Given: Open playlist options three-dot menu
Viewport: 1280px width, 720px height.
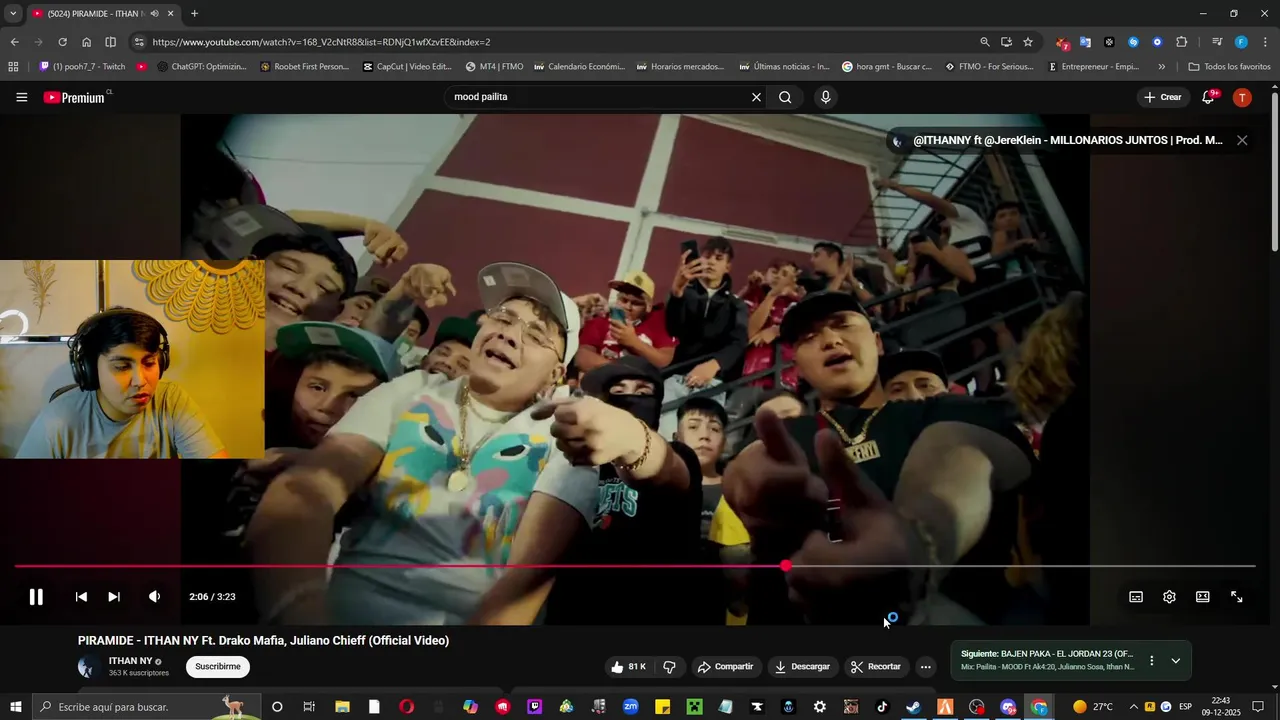Looking at the screenshot, I should [x=1151, y=661].
